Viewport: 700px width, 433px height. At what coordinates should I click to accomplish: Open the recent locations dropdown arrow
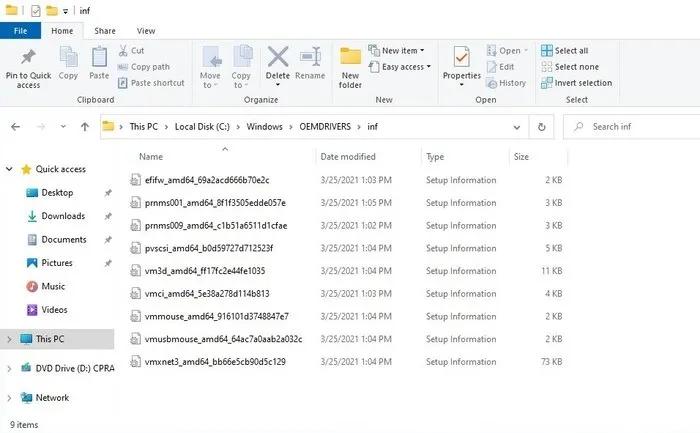click(x=63, y=127)
